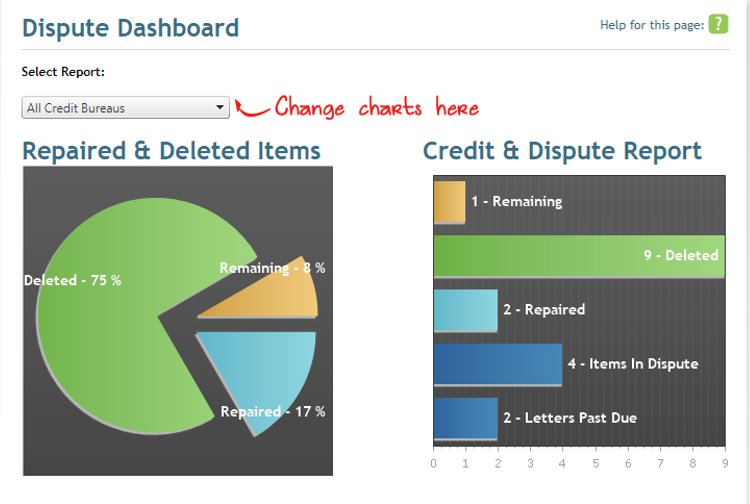The image size is (750, 504).
Task: Click the Select Report label
Action: click(63, 72)
